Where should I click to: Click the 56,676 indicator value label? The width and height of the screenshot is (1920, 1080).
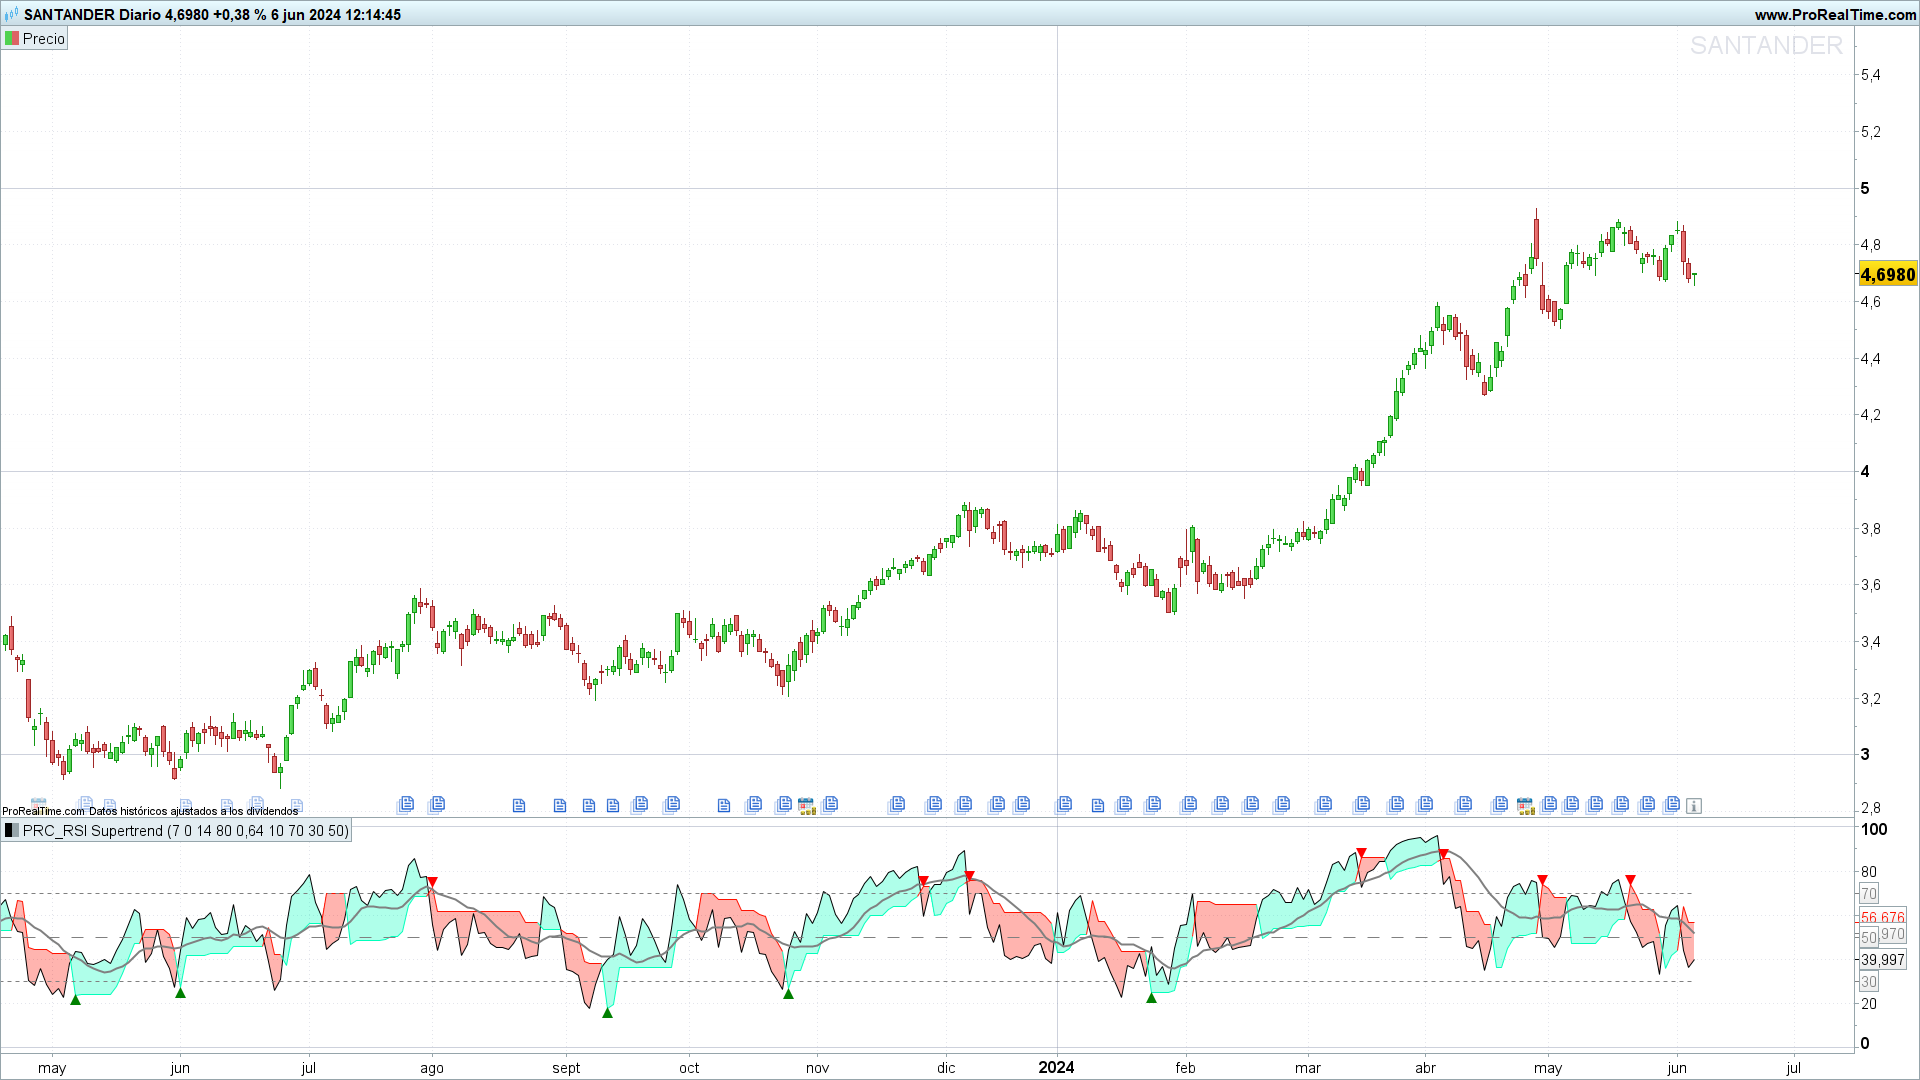pos(1882,917)
